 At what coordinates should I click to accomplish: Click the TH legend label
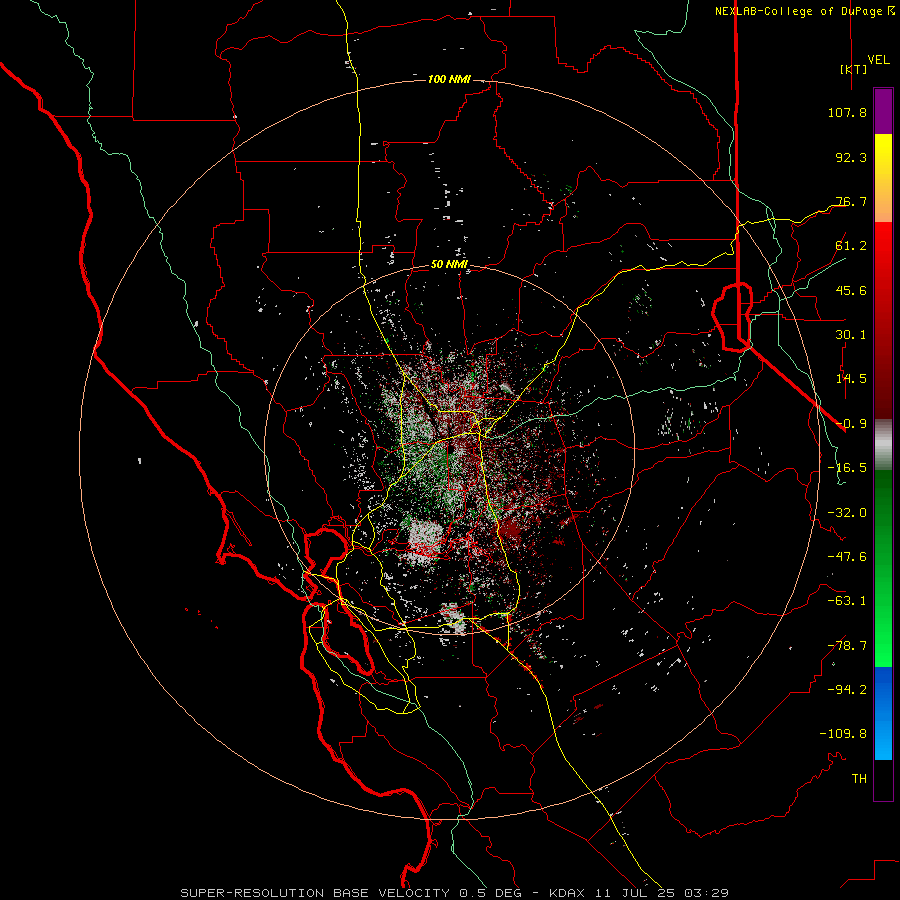(859, 779)
